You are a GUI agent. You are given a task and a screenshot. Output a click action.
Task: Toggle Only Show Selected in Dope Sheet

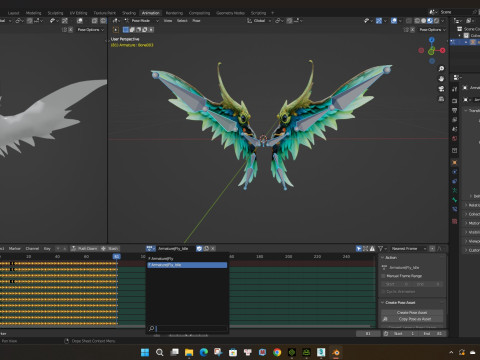click(359, 249)
